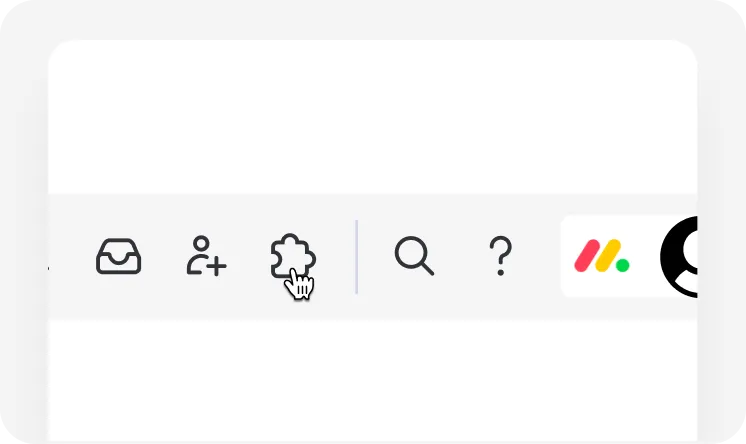This screenshot has width=746, height=444.
Task: Launch search with the magnifying glass
Action: coord(414,256)
